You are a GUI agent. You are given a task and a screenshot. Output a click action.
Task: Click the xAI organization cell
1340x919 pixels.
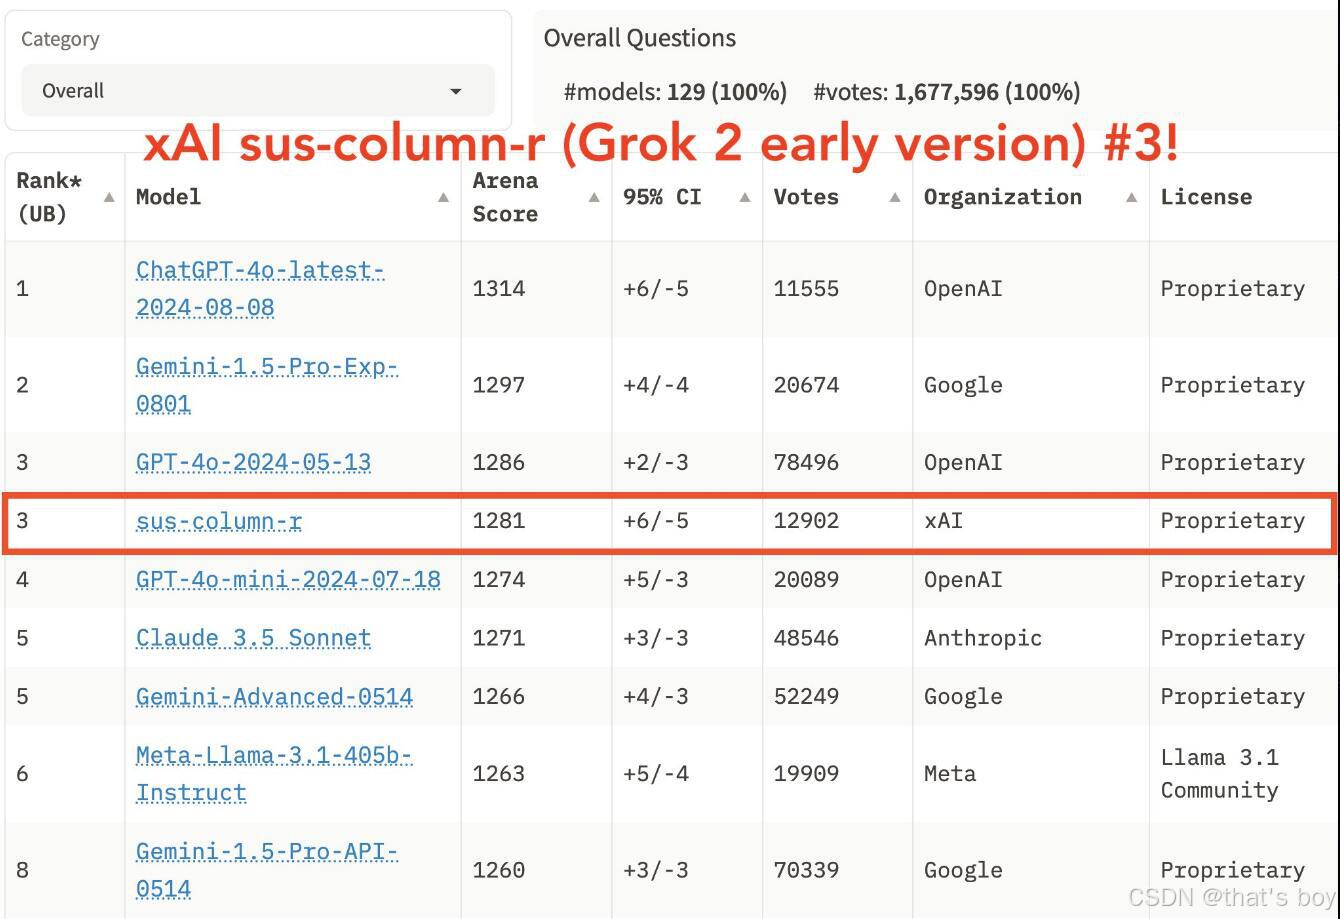click(943, 521)
